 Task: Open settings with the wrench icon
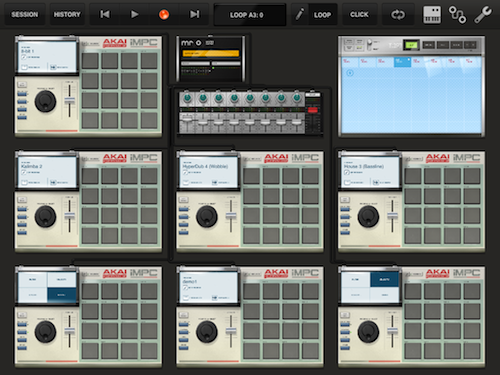[x=483, y=15]
